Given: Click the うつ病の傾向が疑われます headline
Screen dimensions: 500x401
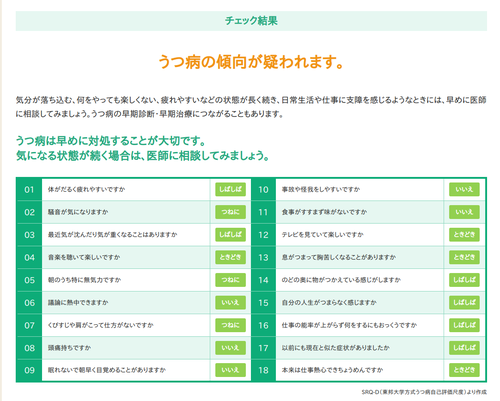Looking at the screenshot, I should (251, 61).
